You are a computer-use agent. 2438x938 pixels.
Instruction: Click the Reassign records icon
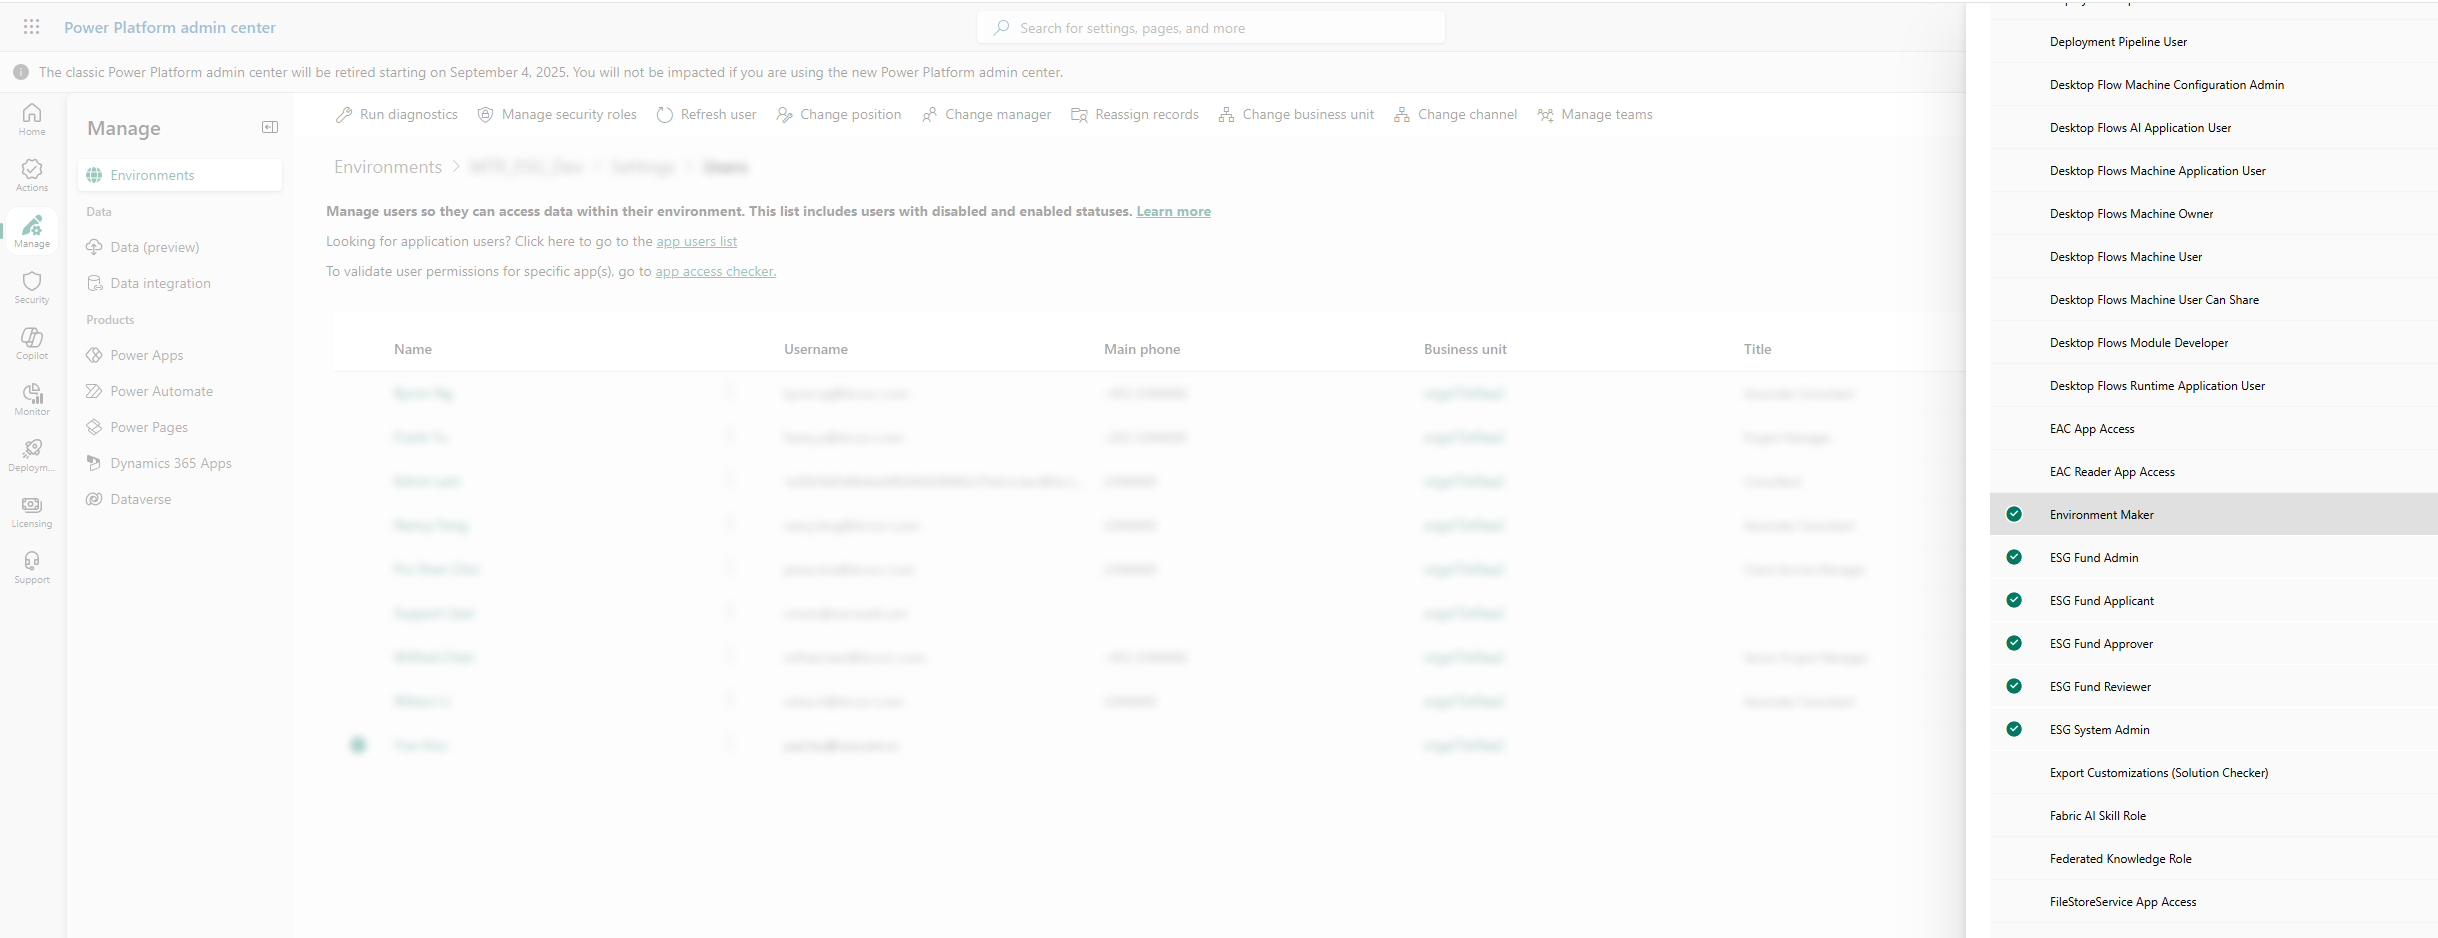click(1079, 115)
